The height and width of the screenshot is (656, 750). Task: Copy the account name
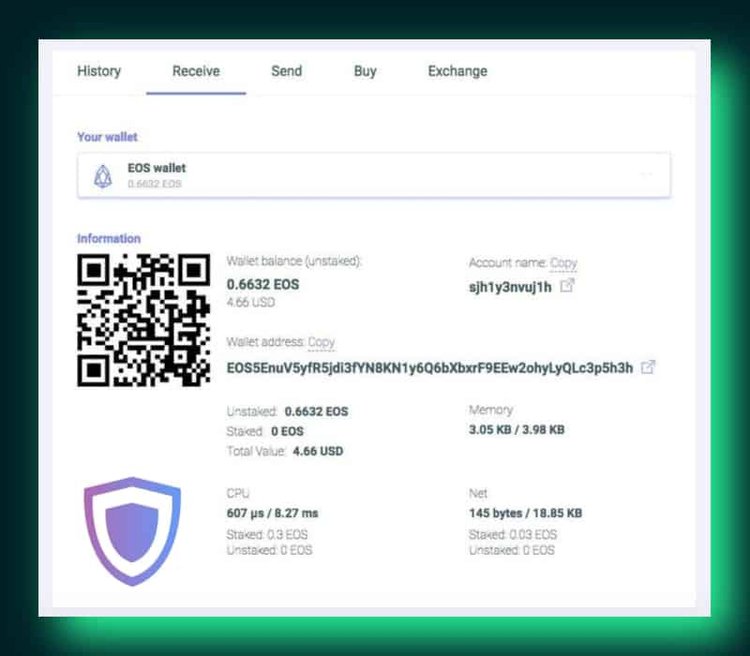tap(564, 263)
